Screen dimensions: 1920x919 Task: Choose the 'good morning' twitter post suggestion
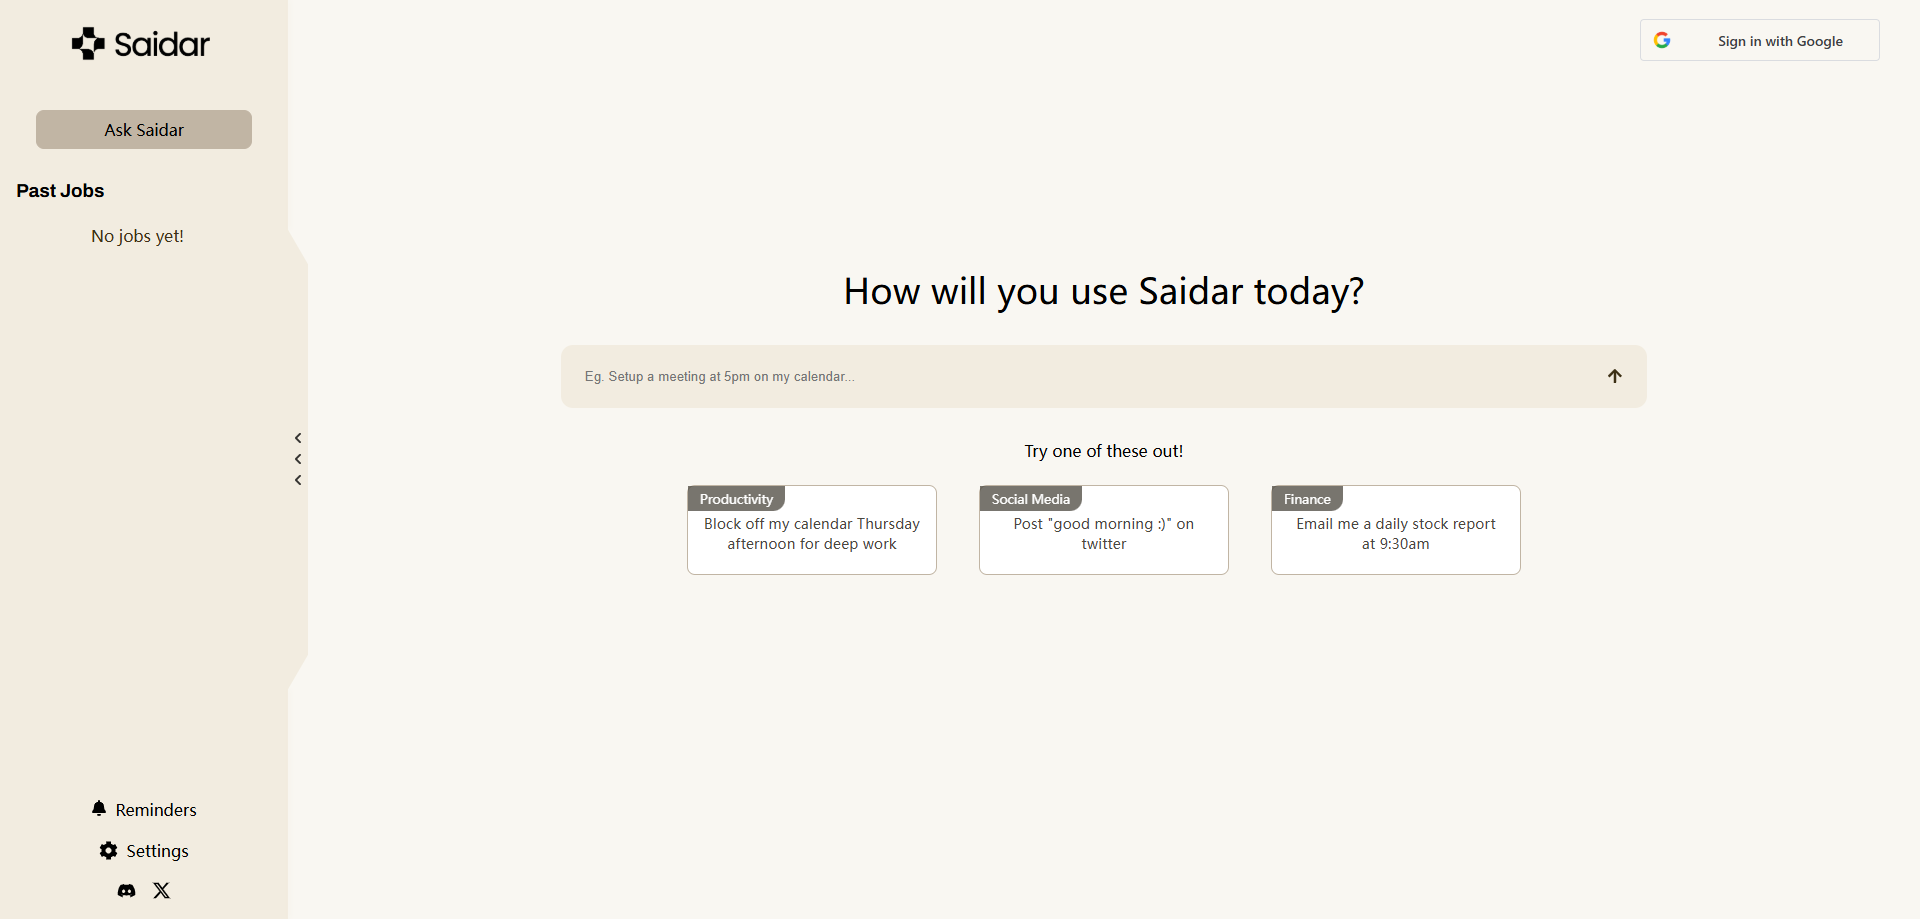(1103, 533)
